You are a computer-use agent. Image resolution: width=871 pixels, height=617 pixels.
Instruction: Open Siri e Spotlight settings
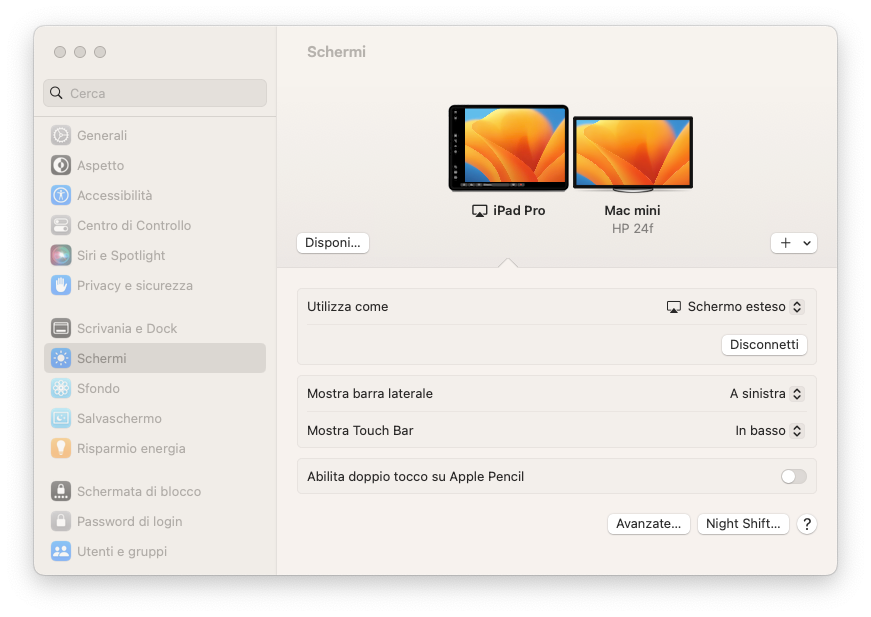click(120, 255)
